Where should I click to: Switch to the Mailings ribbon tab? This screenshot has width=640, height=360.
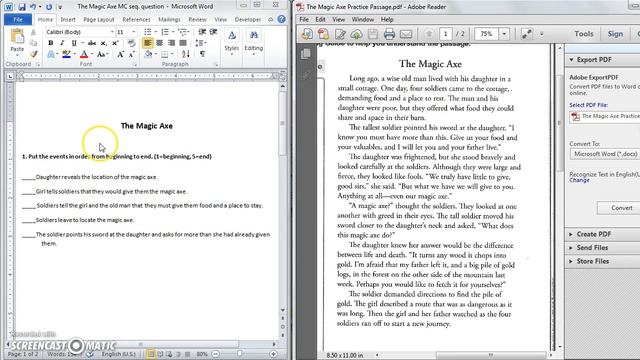(169, 19)
